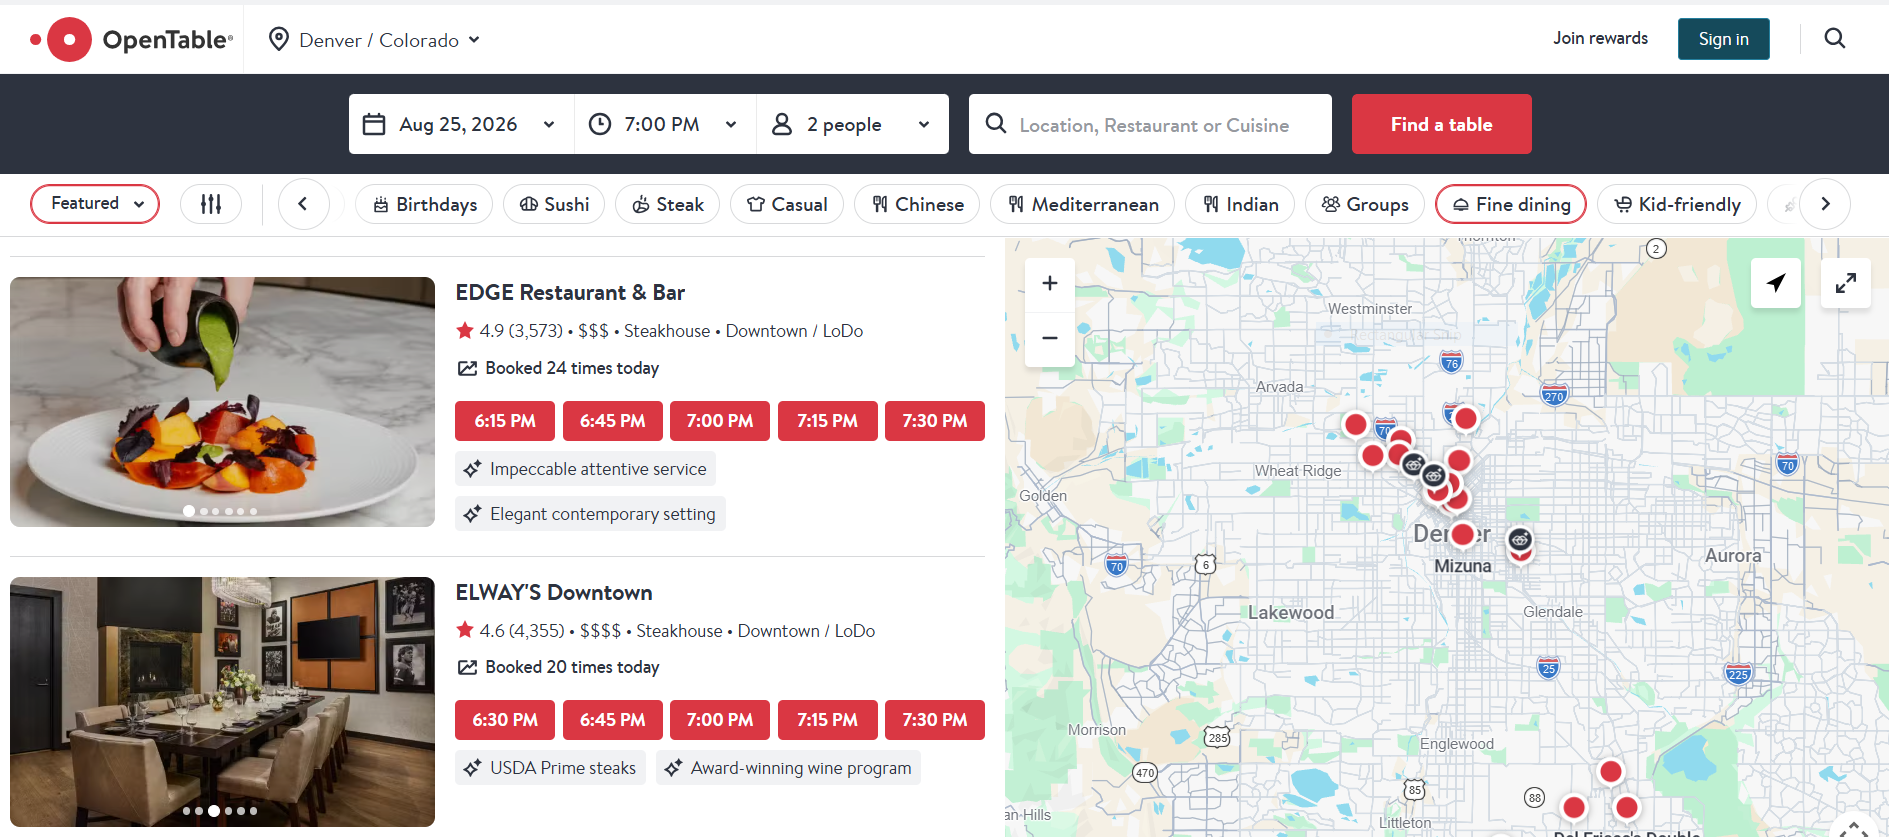Filter by Sushi category
The height and width of the screenshot is (837, 1889).
(x=554, y=204)
